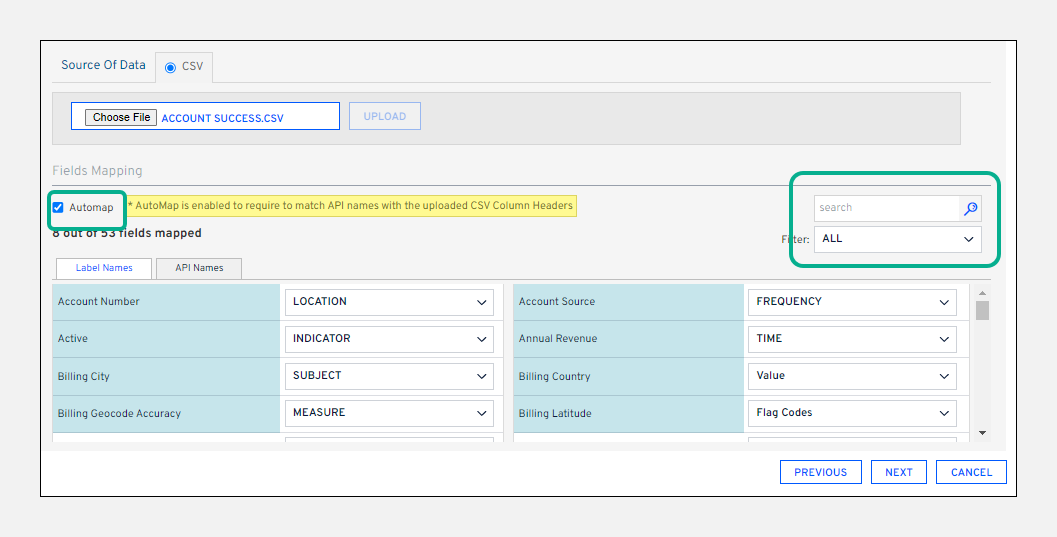Click the scrollbar up arrow

[982, 293]
